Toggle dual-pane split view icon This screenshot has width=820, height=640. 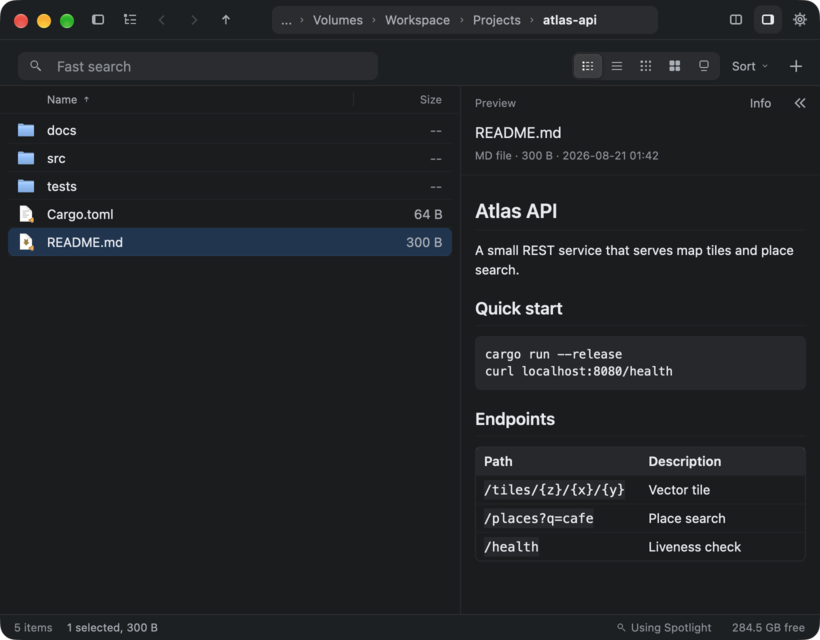(x=736, y=20)
